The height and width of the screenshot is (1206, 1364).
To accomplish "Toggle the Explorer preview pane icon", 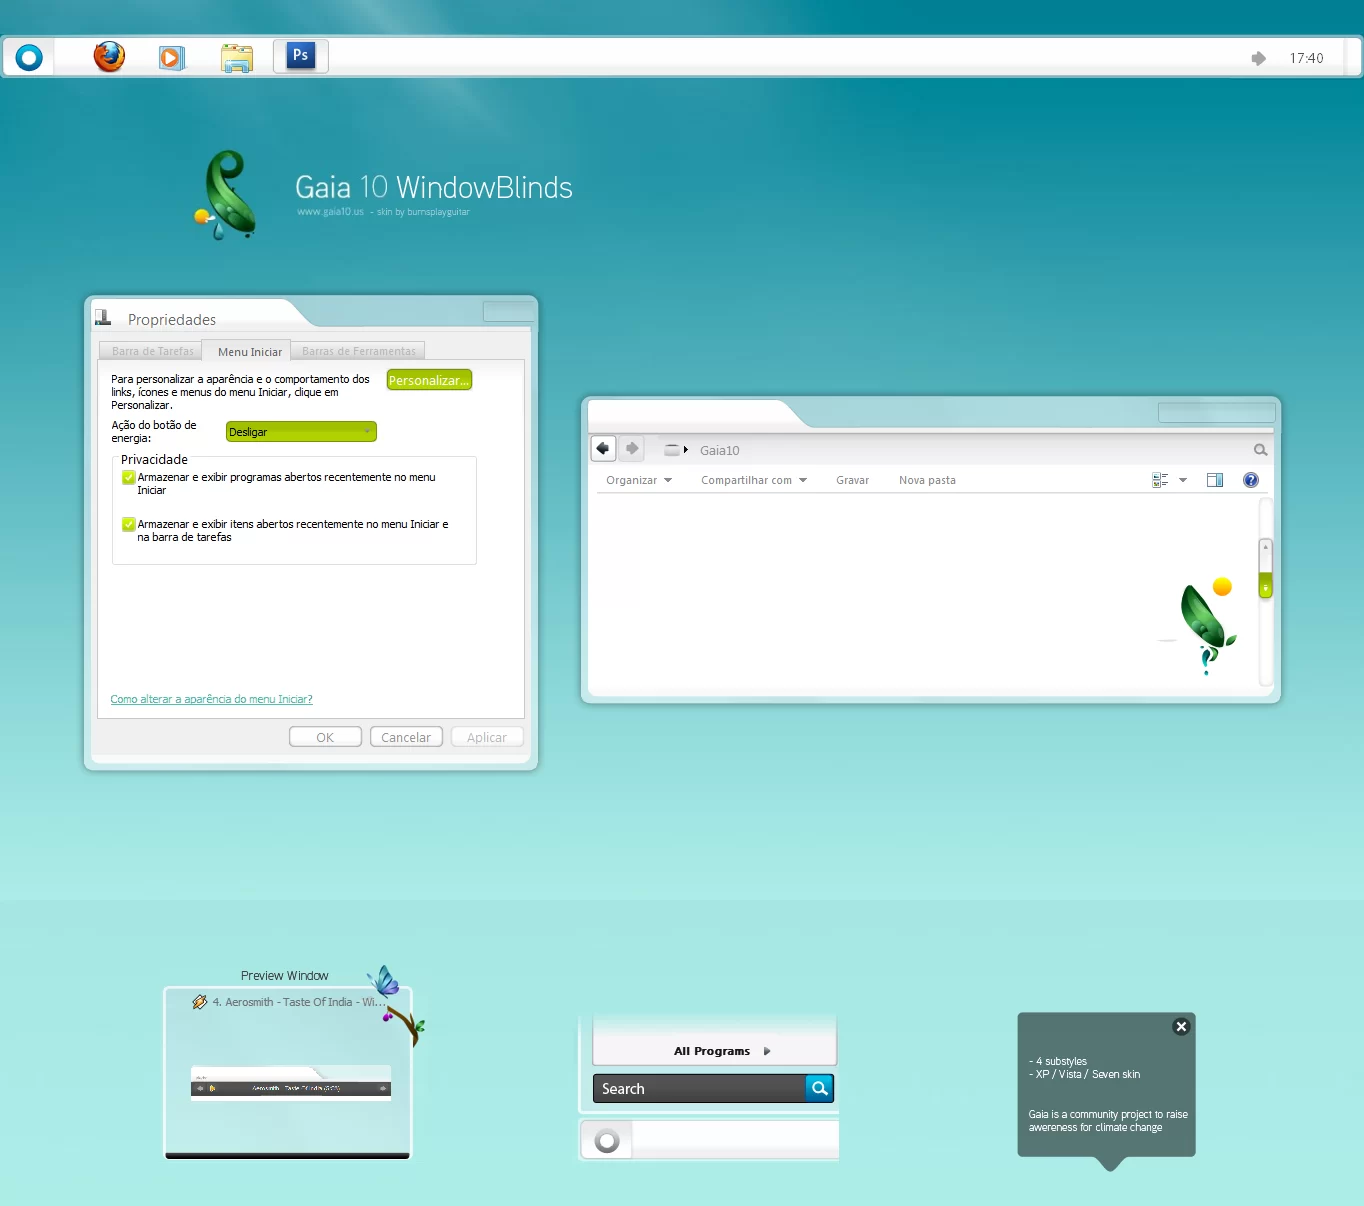I will pyautogui.click(x=1215, y=480).
